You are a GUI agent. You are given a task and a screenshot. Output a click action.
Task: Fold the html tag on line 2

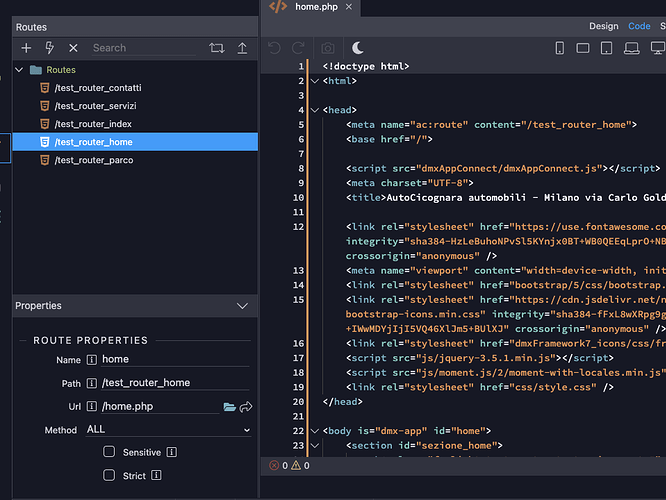pyautogui.click(x=315, y=81)
